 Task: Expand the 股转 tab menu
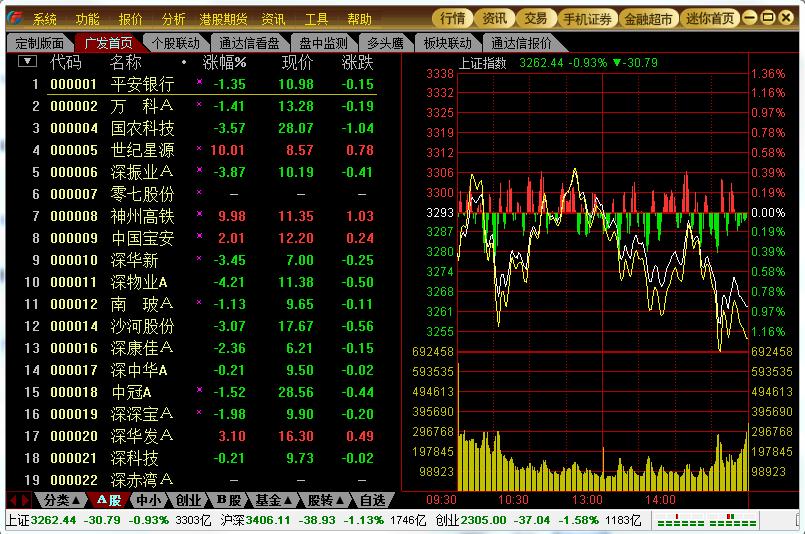[325, 500]
